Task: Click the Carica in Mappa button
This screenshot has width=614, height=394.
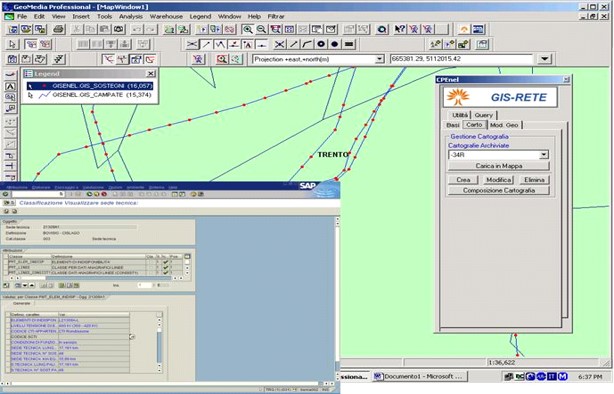Action: [498, 166]
